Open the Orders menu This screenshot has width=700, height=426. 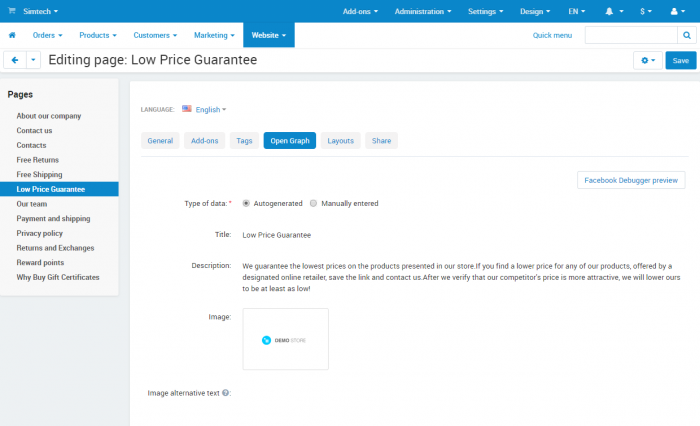[x=47, y=35]
